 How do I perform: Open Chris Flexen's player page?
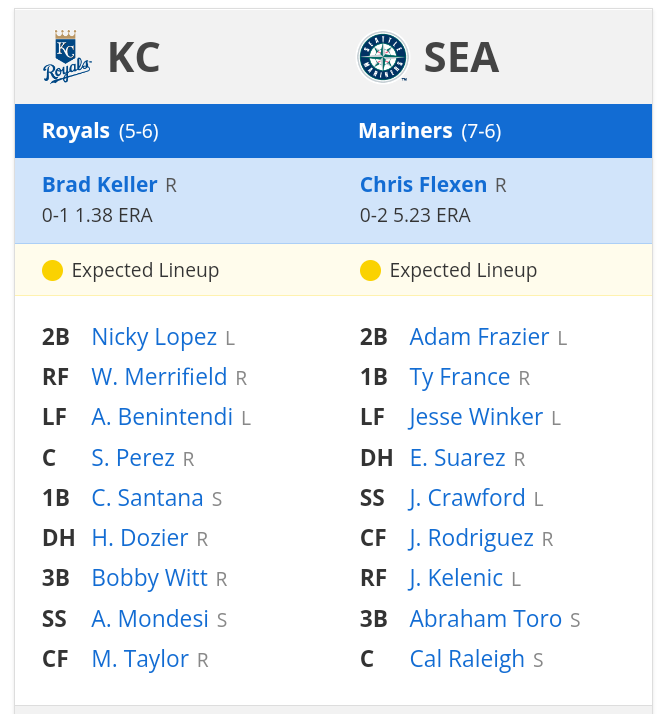pos(423,185)
